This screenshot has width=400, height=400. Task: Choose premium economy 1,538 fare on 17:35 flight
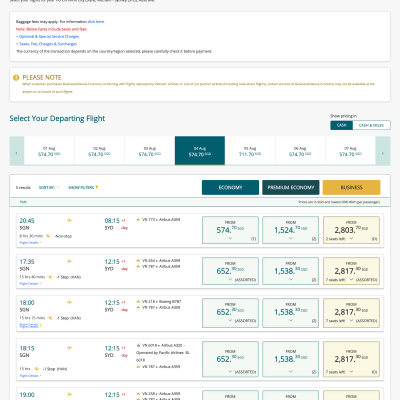pos(291,271)
